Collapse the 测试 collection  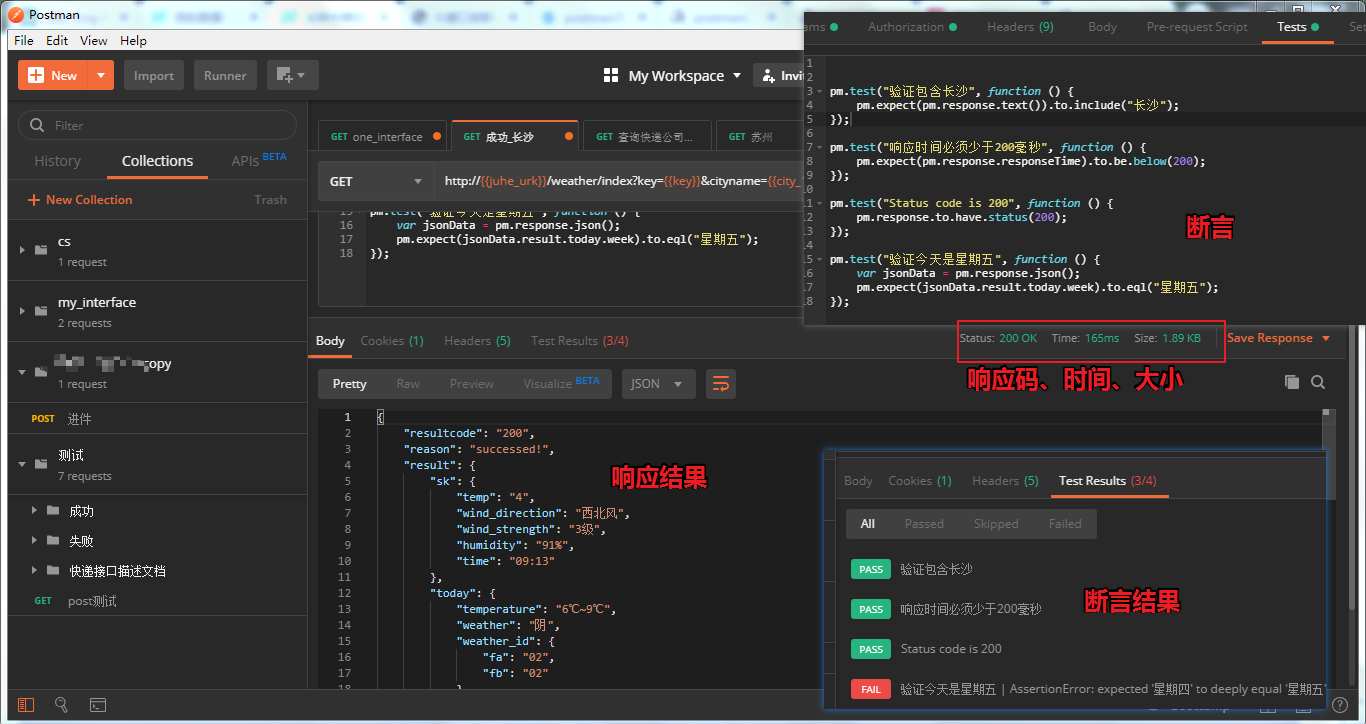(x=22, y=463)
